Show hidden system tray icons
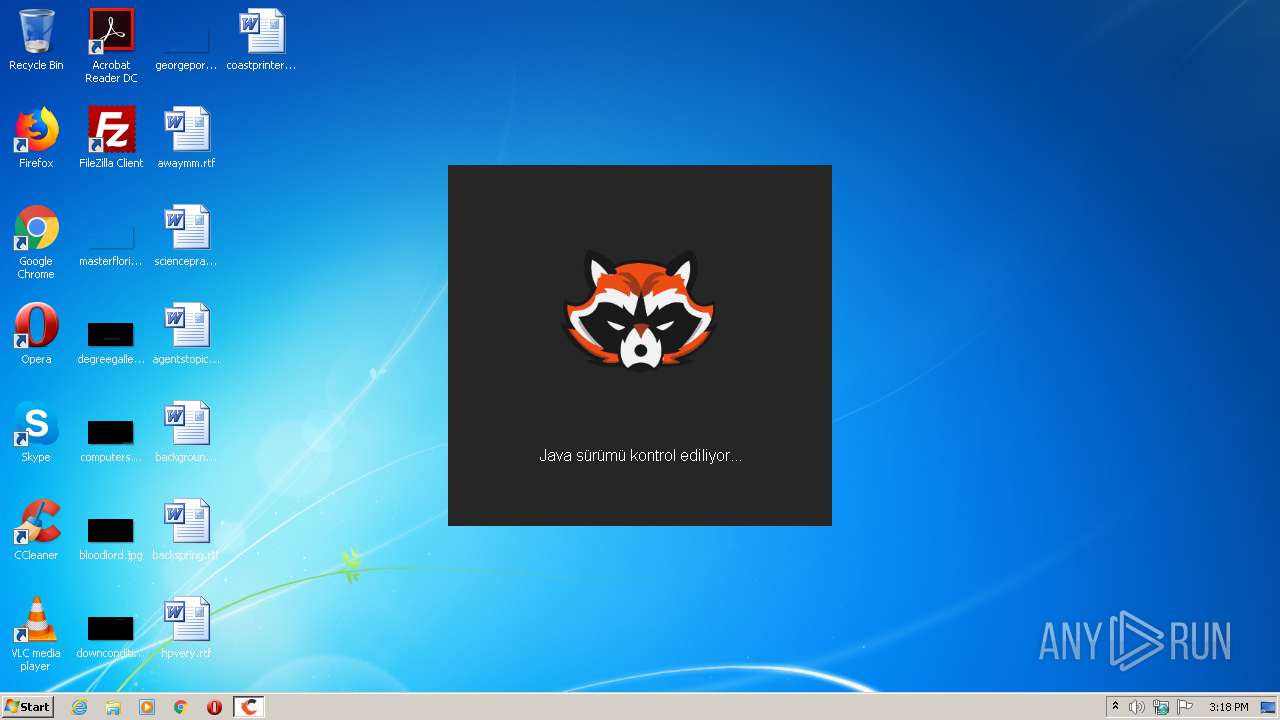 click(x=1116, y=707)
